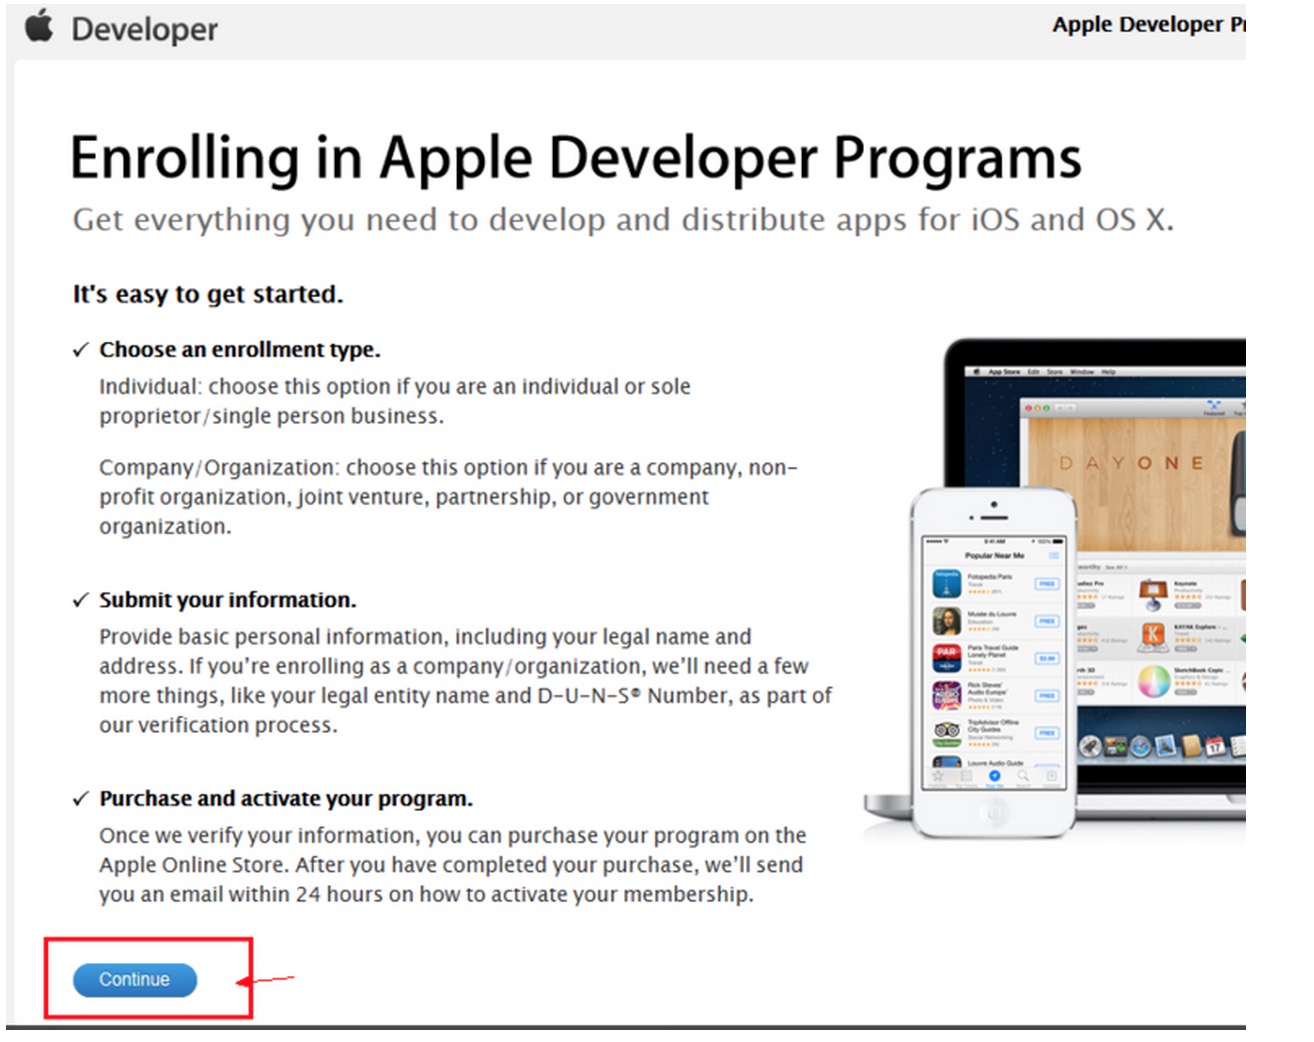Click the white iPhone App Store image
1314x1042 pixels.
993,662
